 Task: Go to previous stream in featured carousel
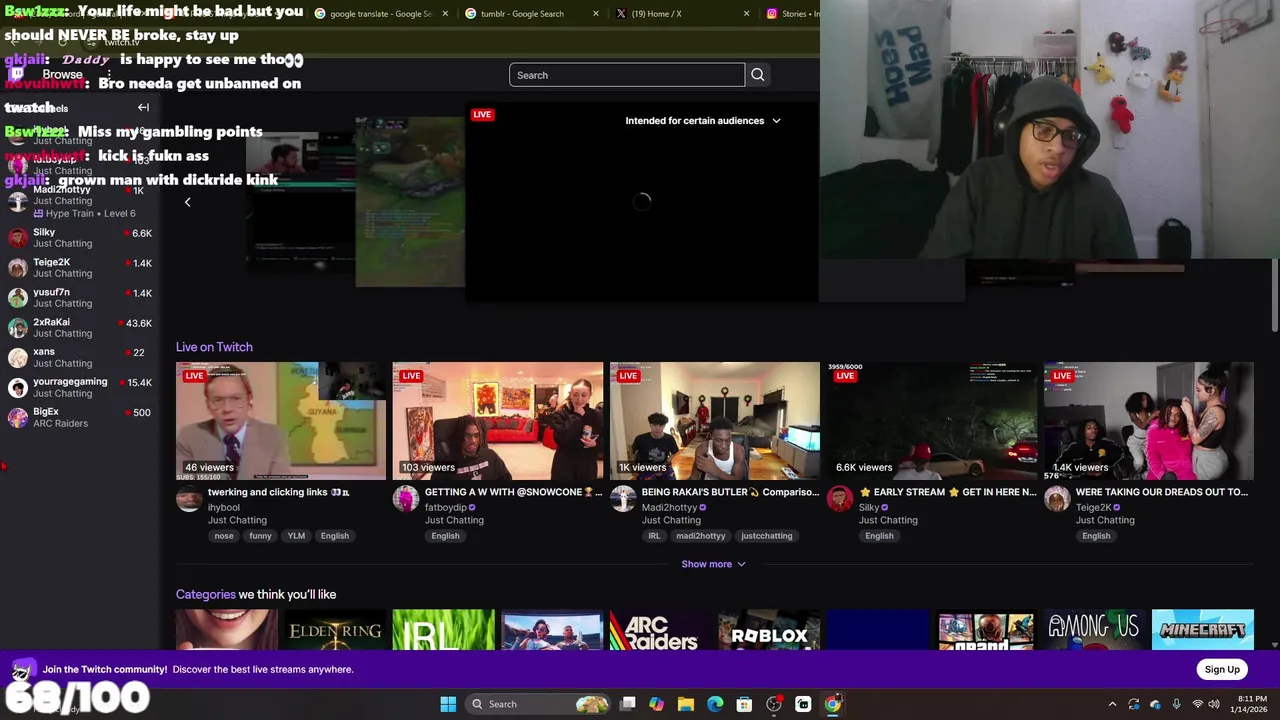187,202
